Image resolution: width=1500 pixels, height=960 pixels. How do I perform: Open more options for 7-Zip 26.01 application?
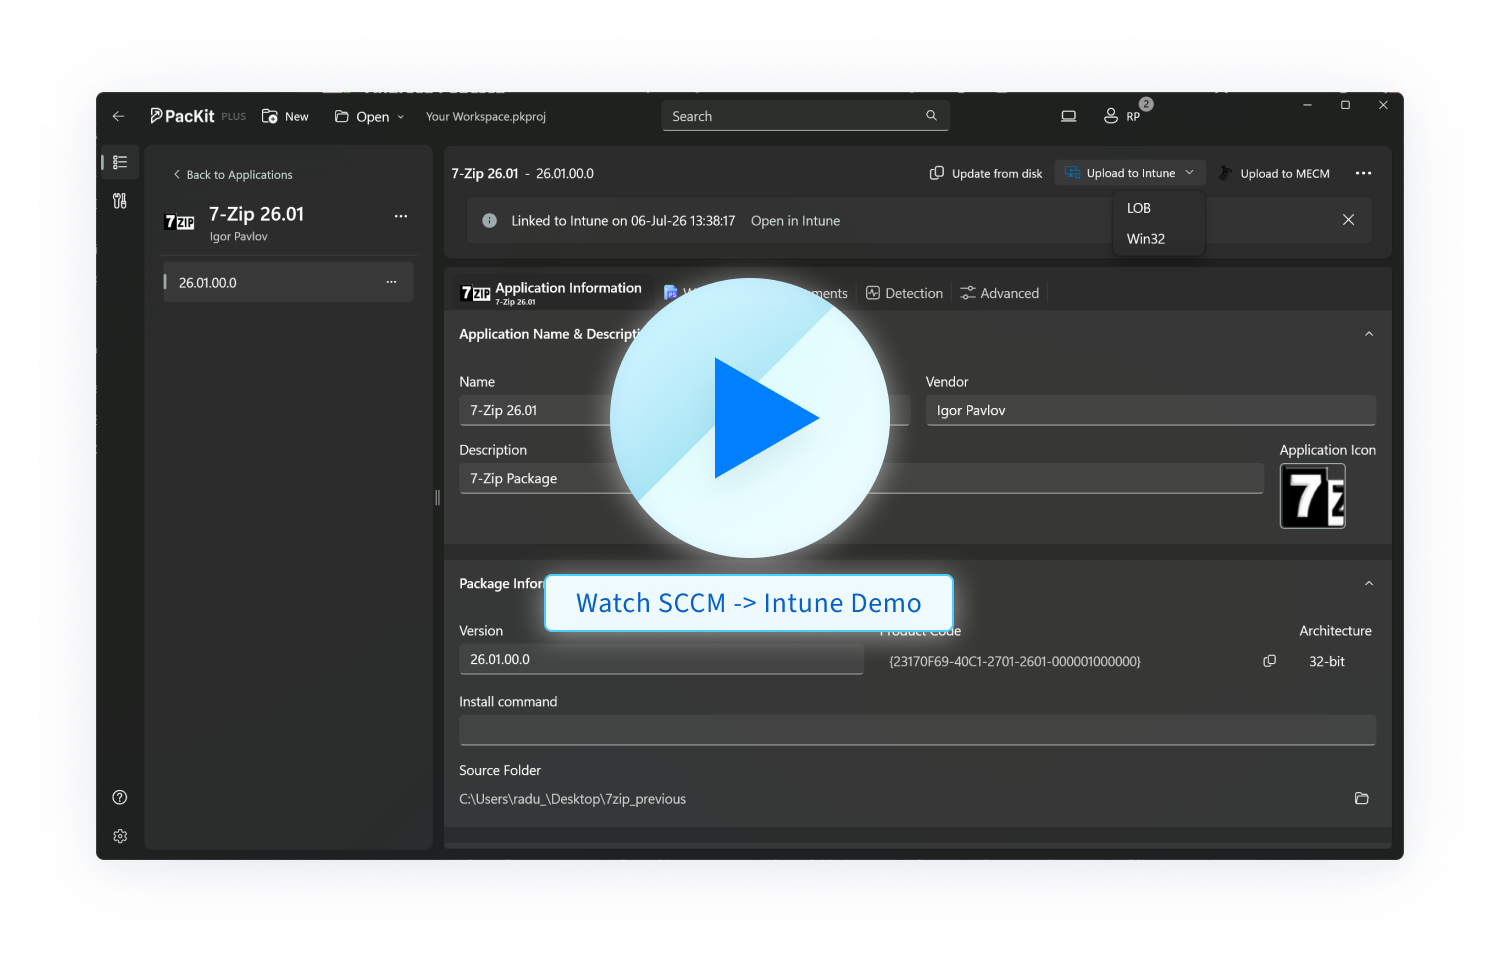(401, 216)
